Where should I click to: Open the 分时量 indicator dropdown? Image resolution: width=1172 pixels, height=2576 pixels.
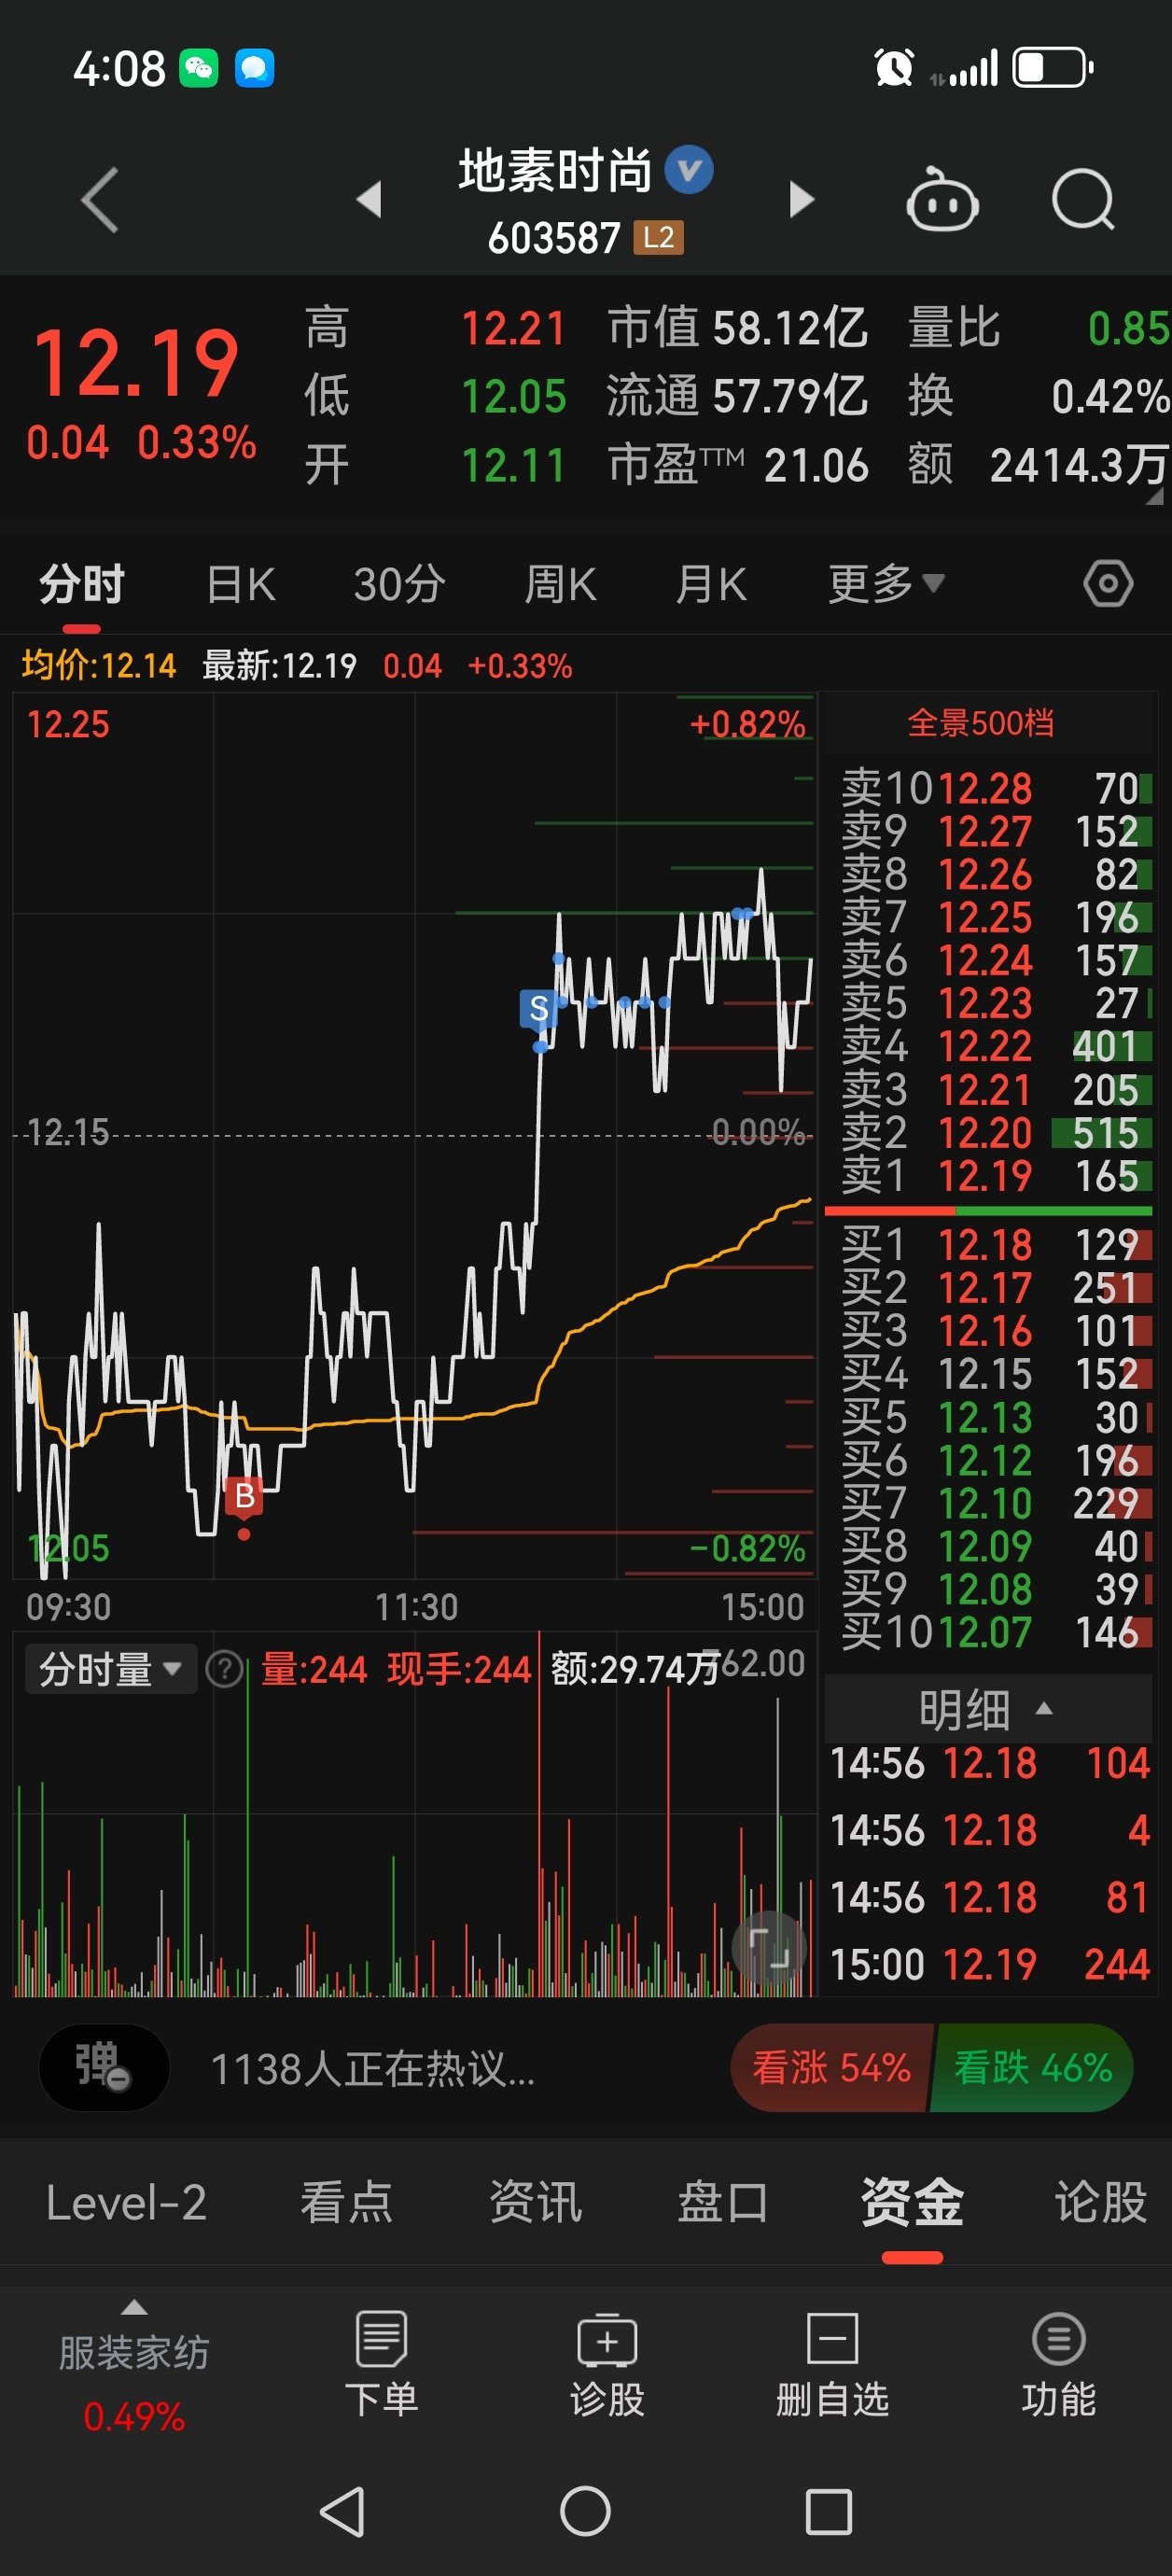click(x=110, y=1669)
